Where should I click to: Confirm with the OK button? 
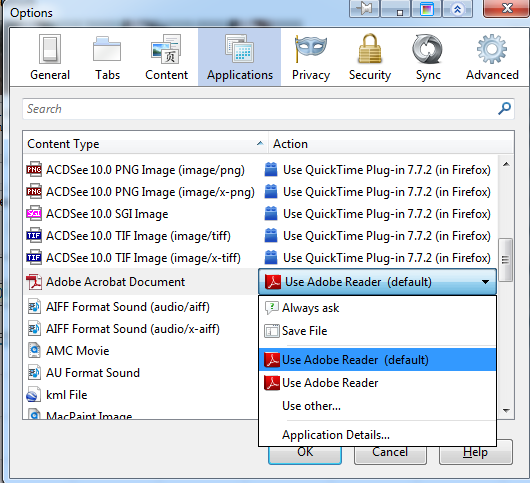[x=305, y=454]
